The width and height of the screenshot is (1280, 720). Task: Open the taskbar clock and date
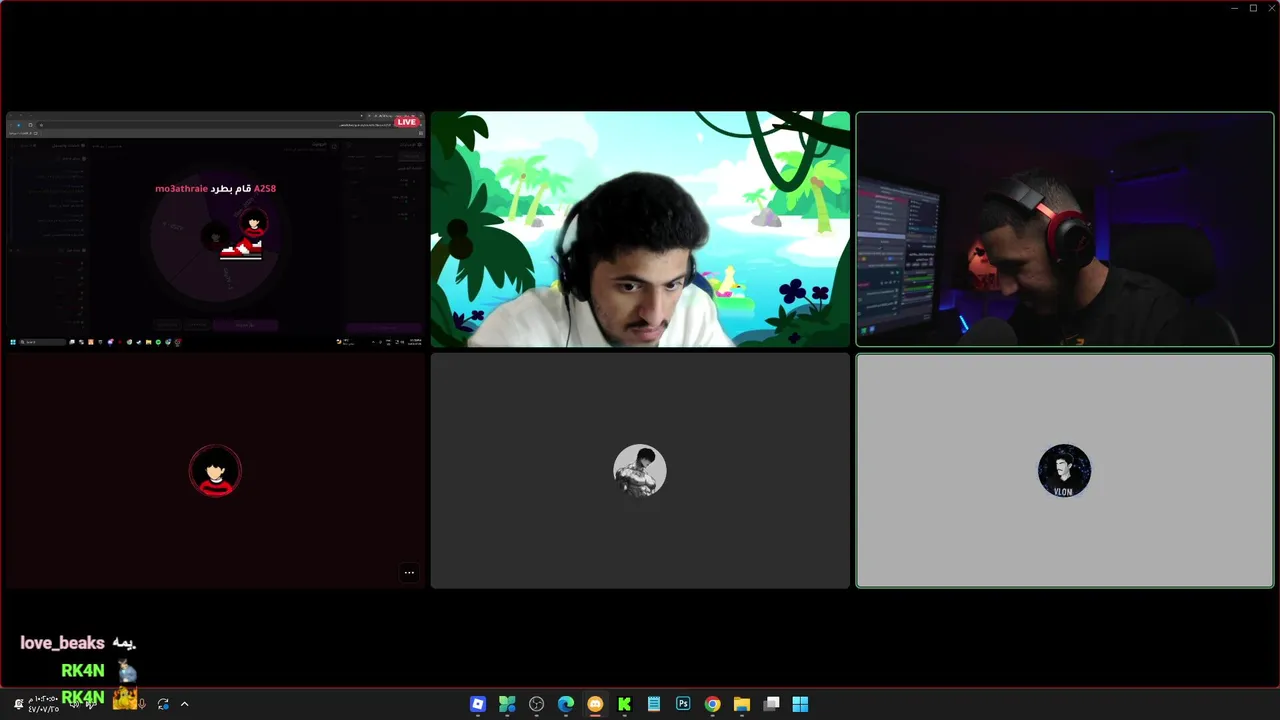(43, 704)
